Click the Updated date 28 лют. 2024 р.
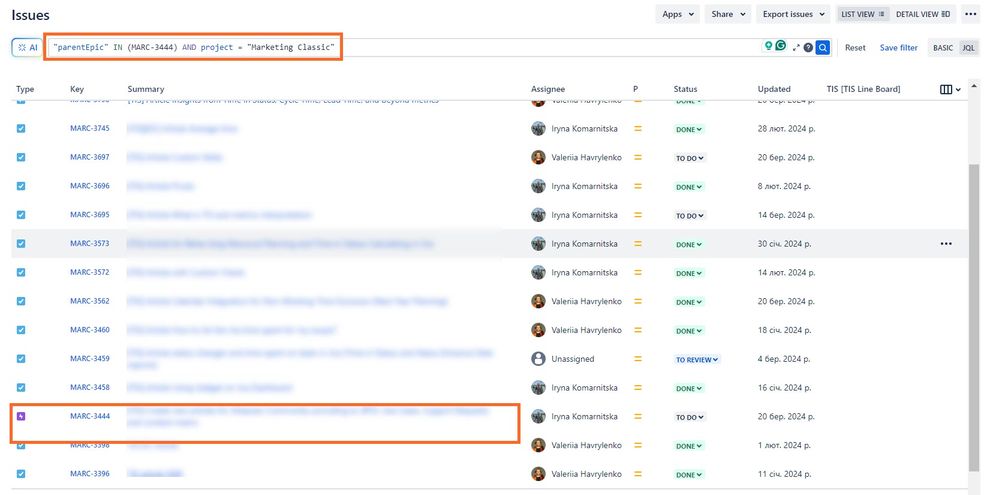The width and height of the screenshot is (999, 495). coord(786,129)
